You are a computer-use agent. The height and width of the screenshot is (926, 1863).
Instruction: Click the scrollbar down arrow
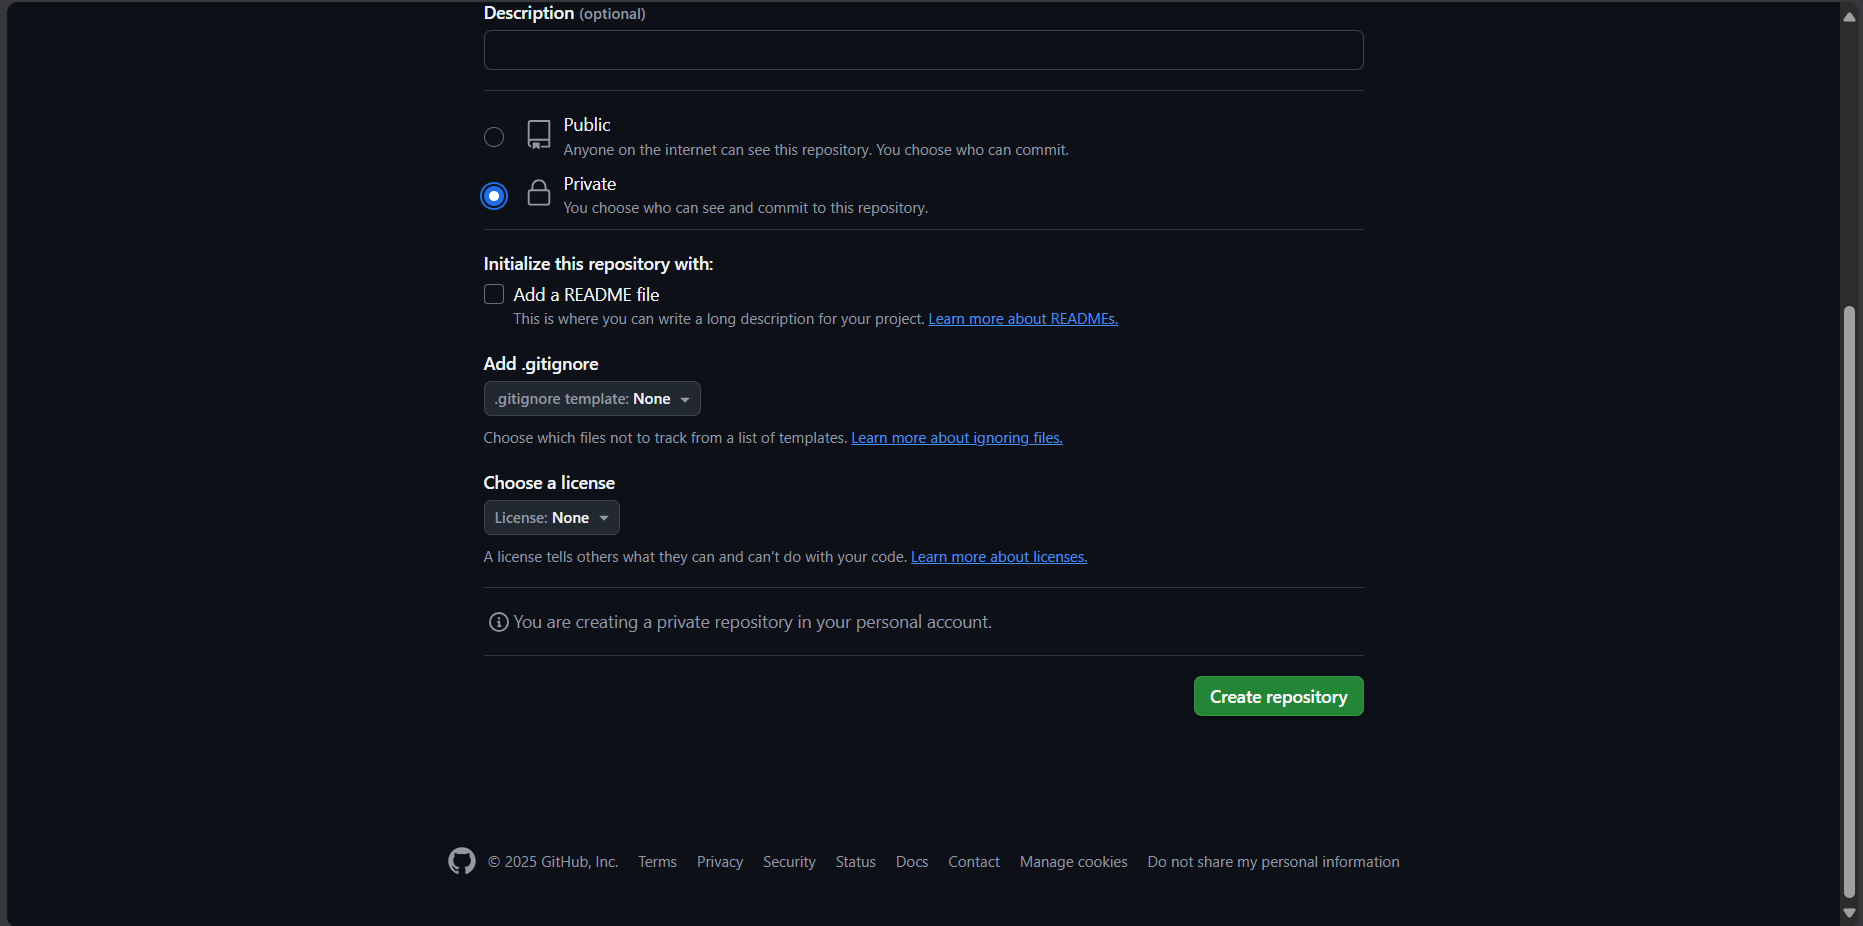click(1849, 912)
